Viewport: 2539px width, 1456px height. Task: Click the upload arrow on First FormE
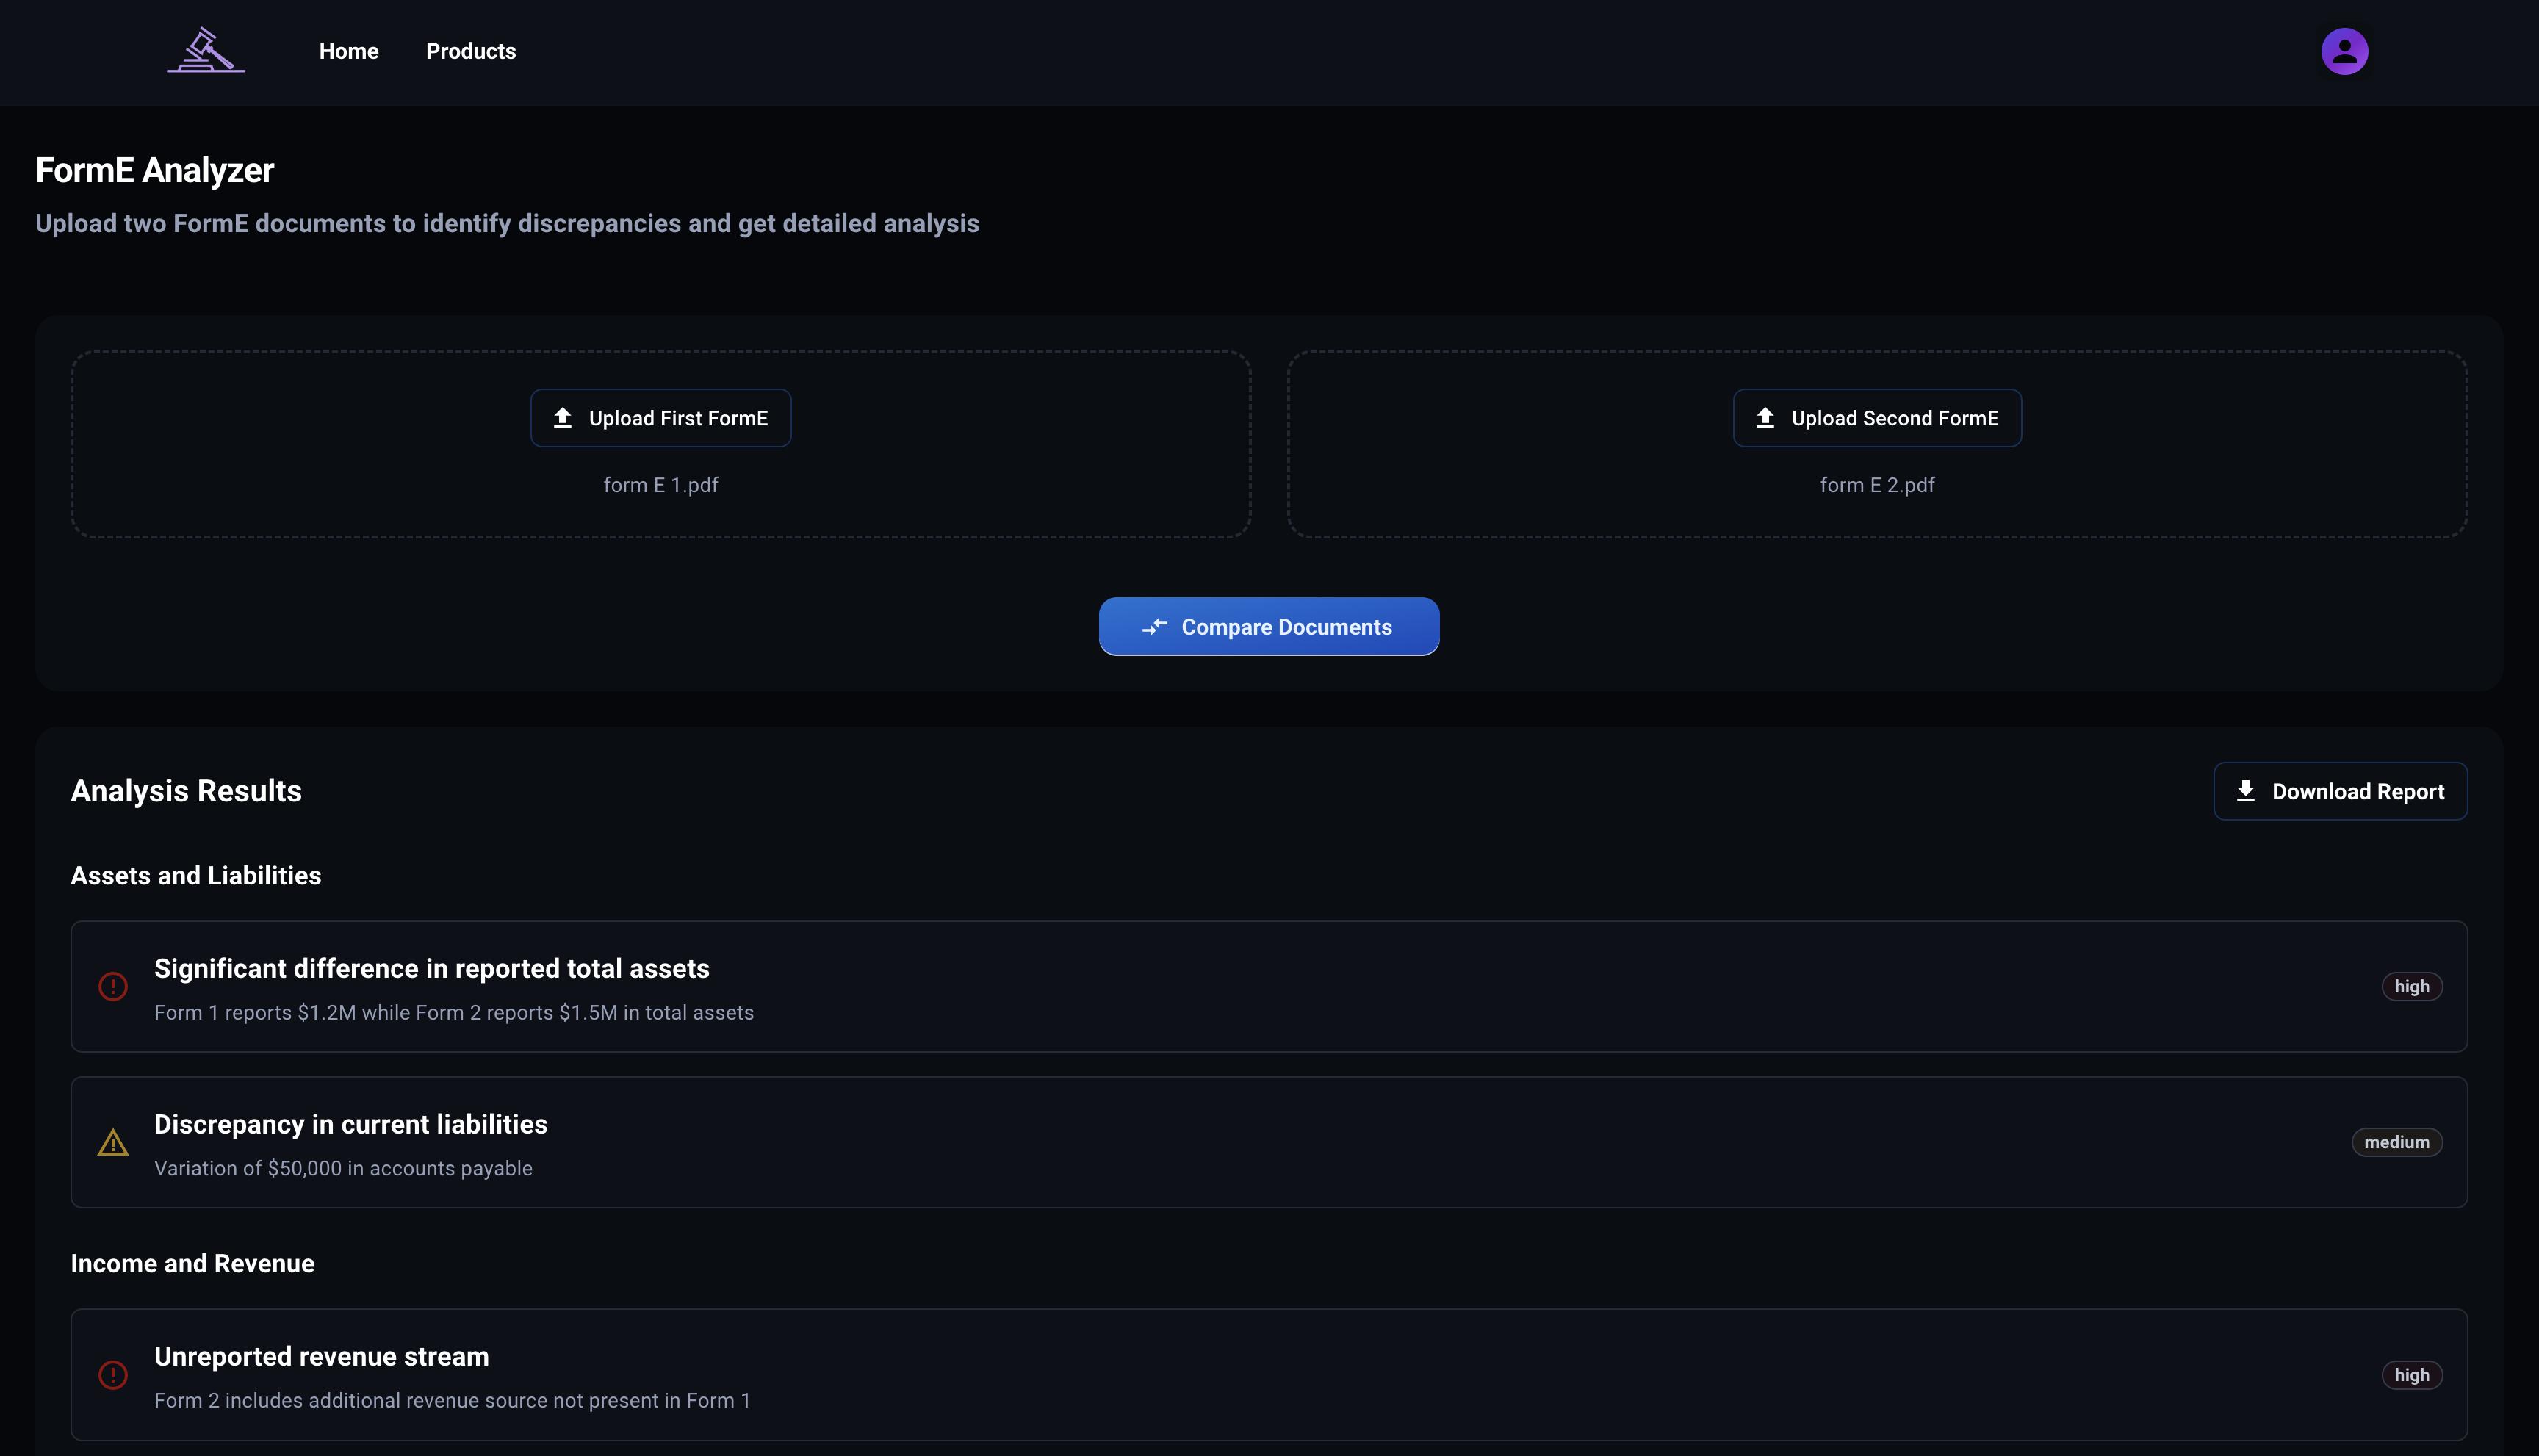tap(563, 418)
